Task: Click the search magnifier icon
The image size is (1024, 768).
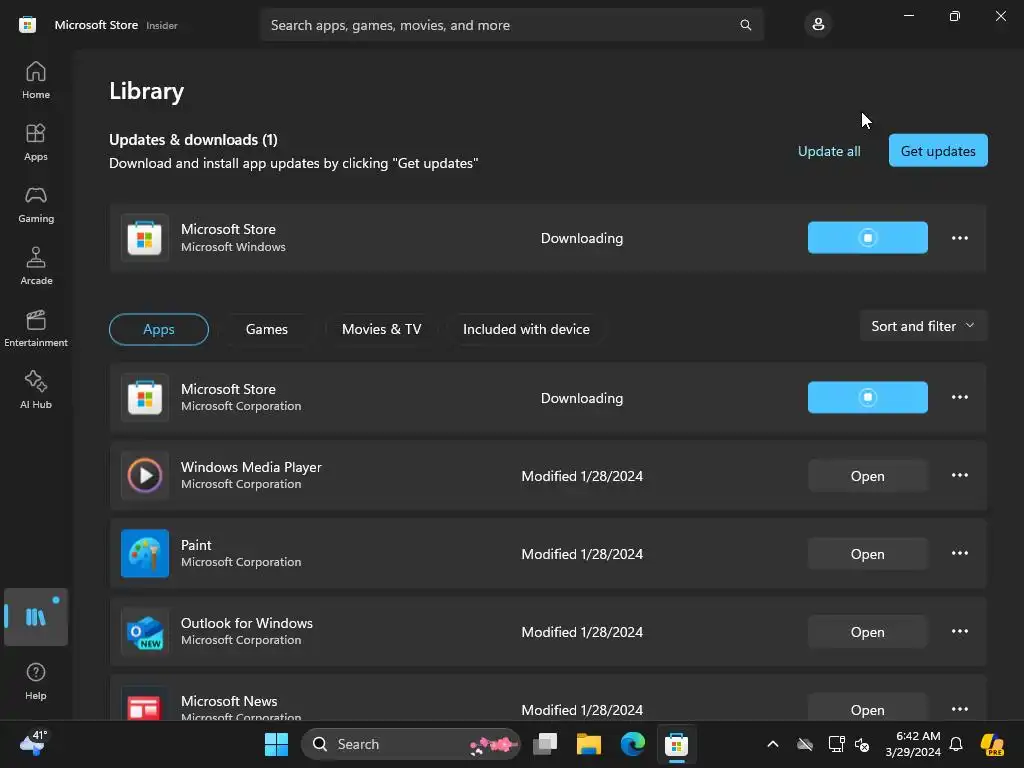Action: 745,25
